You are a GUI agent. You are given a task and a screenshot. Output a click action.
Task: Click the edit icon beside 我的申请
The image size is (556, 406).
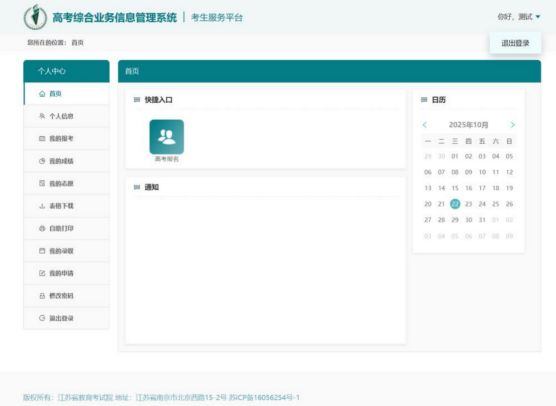click(42, 273)
